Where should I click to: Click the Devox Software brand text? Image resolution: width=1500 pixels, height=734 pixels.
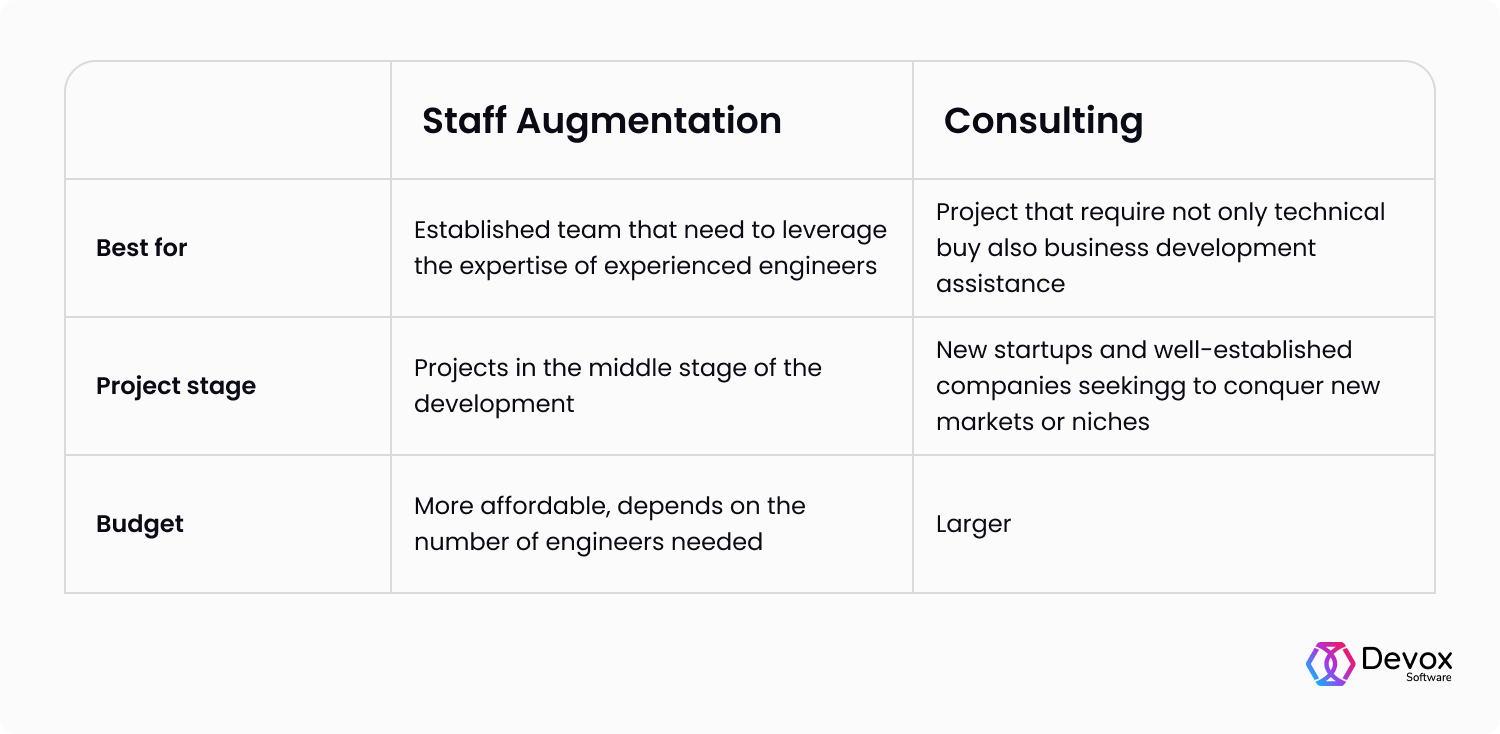[x=1407, y=664]
